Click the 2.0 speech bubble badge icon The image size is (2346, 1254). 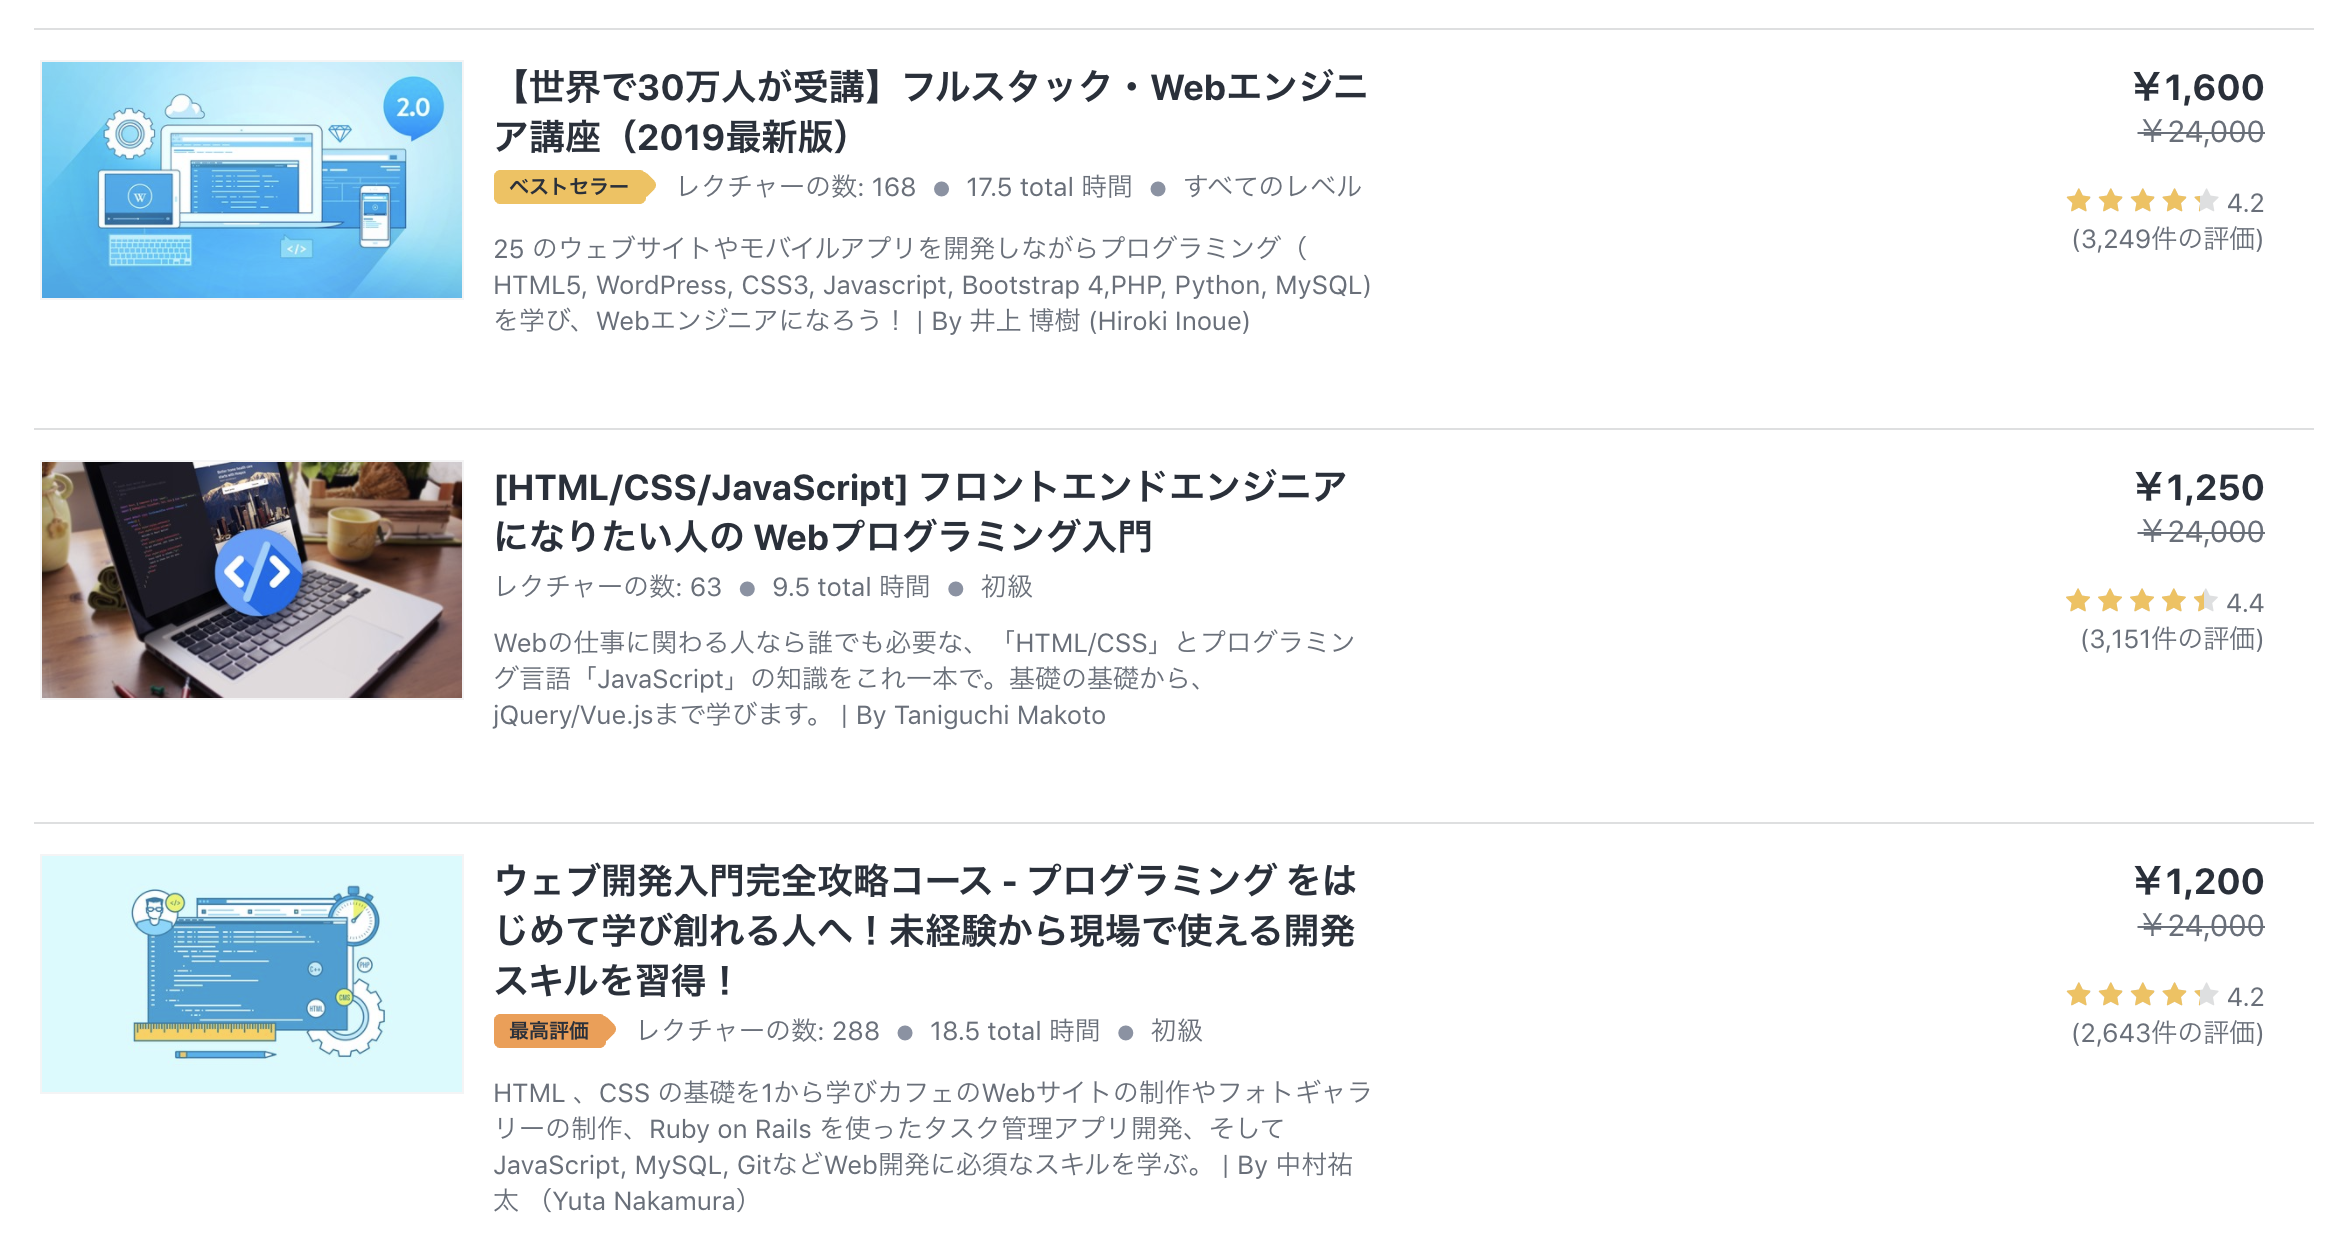tap(413, 108)
